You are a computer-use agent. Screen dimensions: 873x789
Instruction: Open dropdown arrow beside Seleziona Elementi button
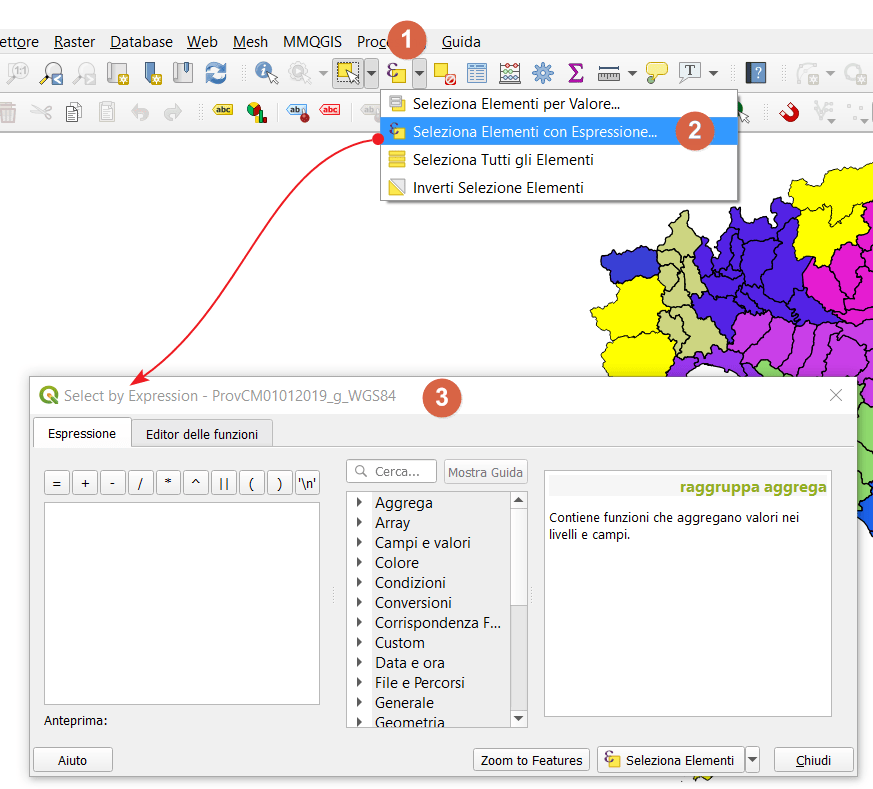pos(753,760)
